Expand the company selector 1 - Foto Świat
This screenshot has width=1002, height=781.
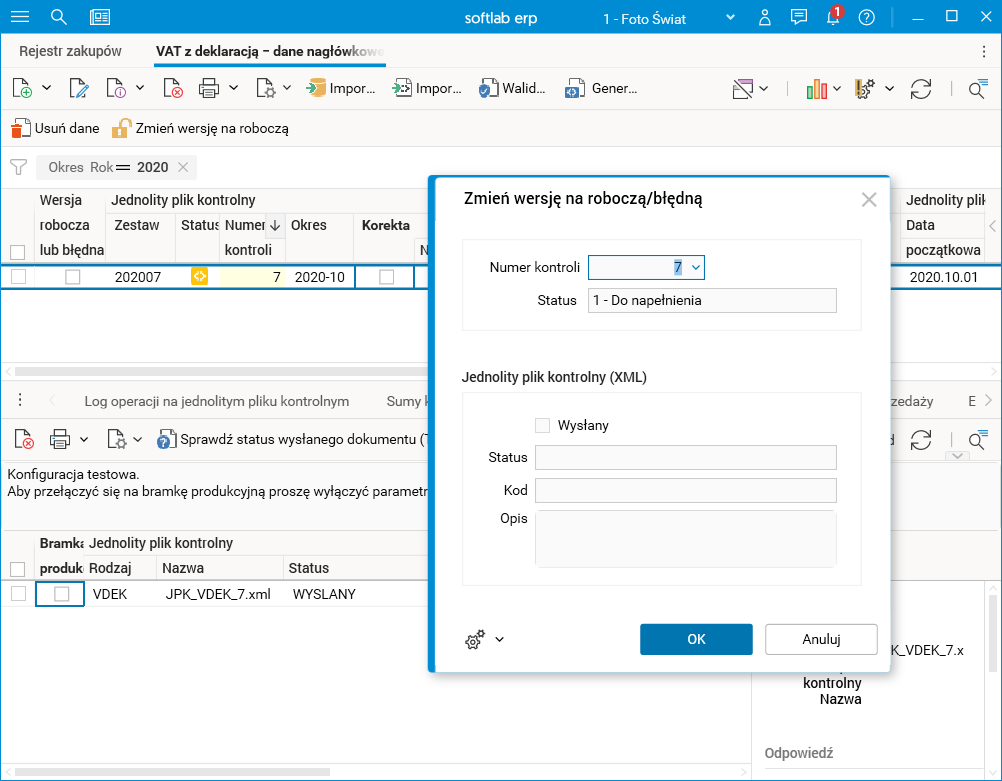pyautogui.click(x=730, y=17)
